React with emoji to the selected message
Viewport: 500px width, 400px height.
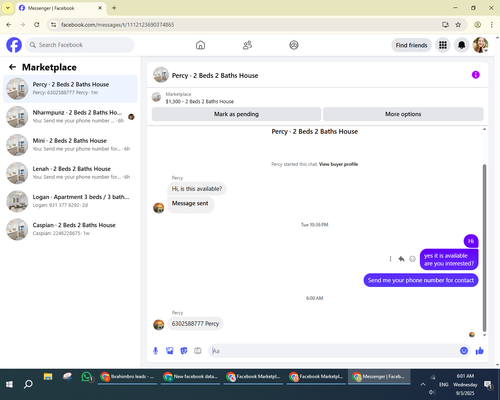pyautogui.click(x=412, y=259)
